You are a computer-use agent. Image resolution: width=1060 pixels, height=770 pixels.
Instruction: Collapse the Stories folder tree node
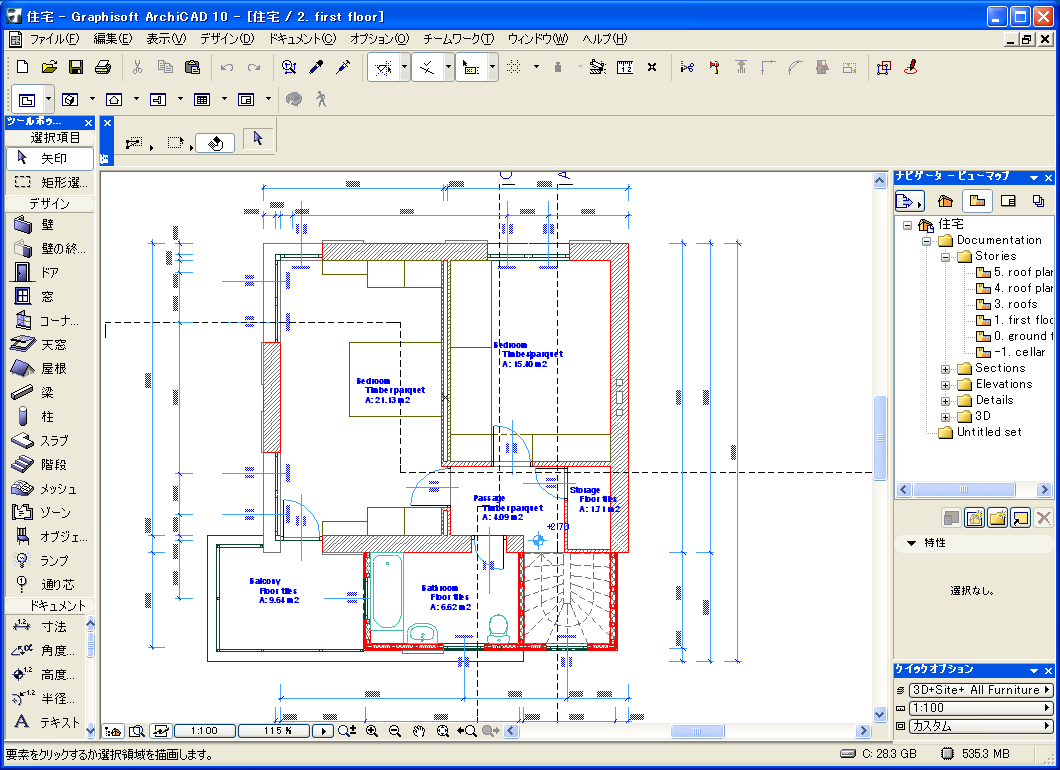pyautogui.click(x=946, y=257)
